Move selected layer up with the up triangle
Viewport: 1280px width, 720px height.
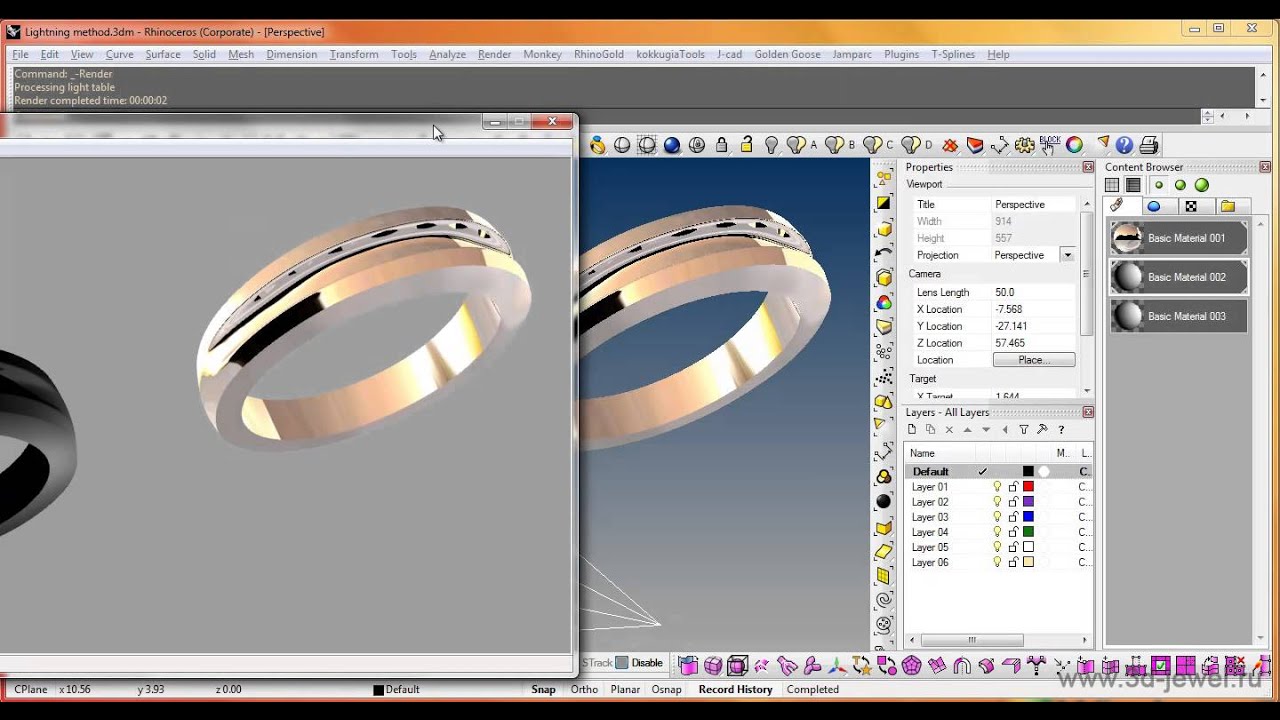tap(967, 430)
